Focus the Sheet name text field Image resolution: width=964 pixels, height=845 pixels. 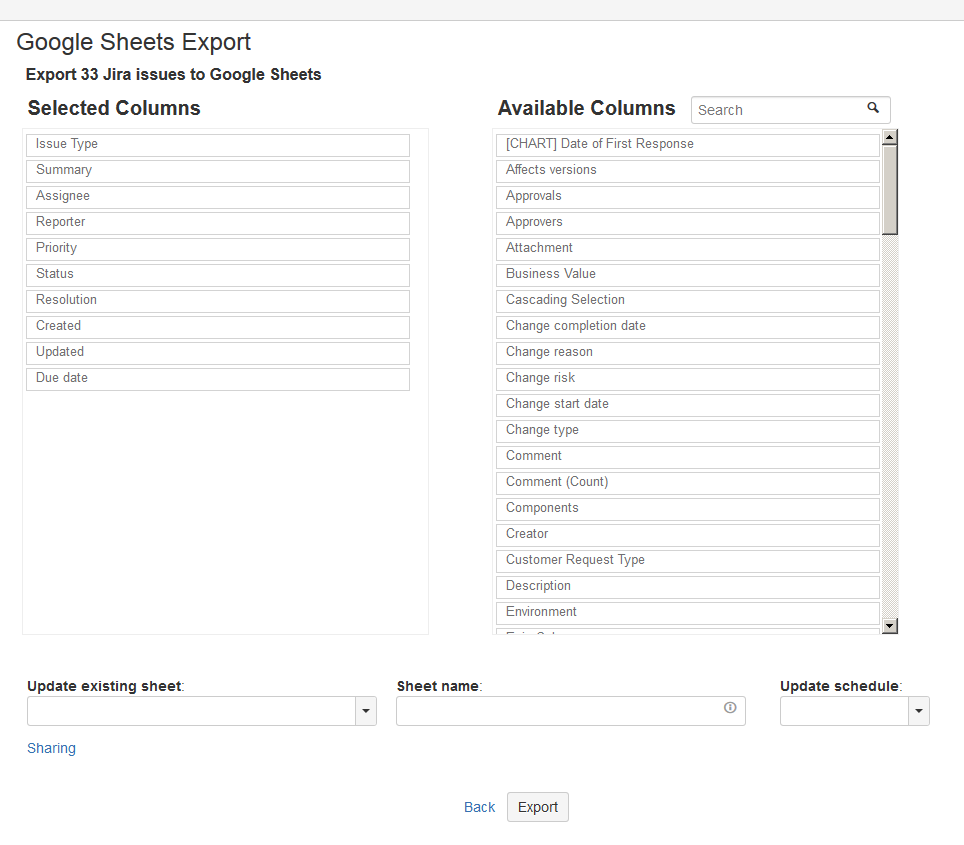[560, 711]
